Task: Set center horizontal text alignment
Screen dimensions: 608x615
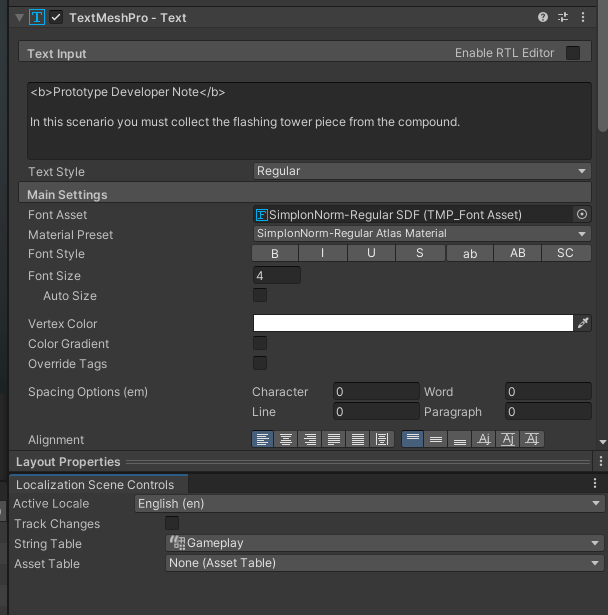Action: (286, 439)
